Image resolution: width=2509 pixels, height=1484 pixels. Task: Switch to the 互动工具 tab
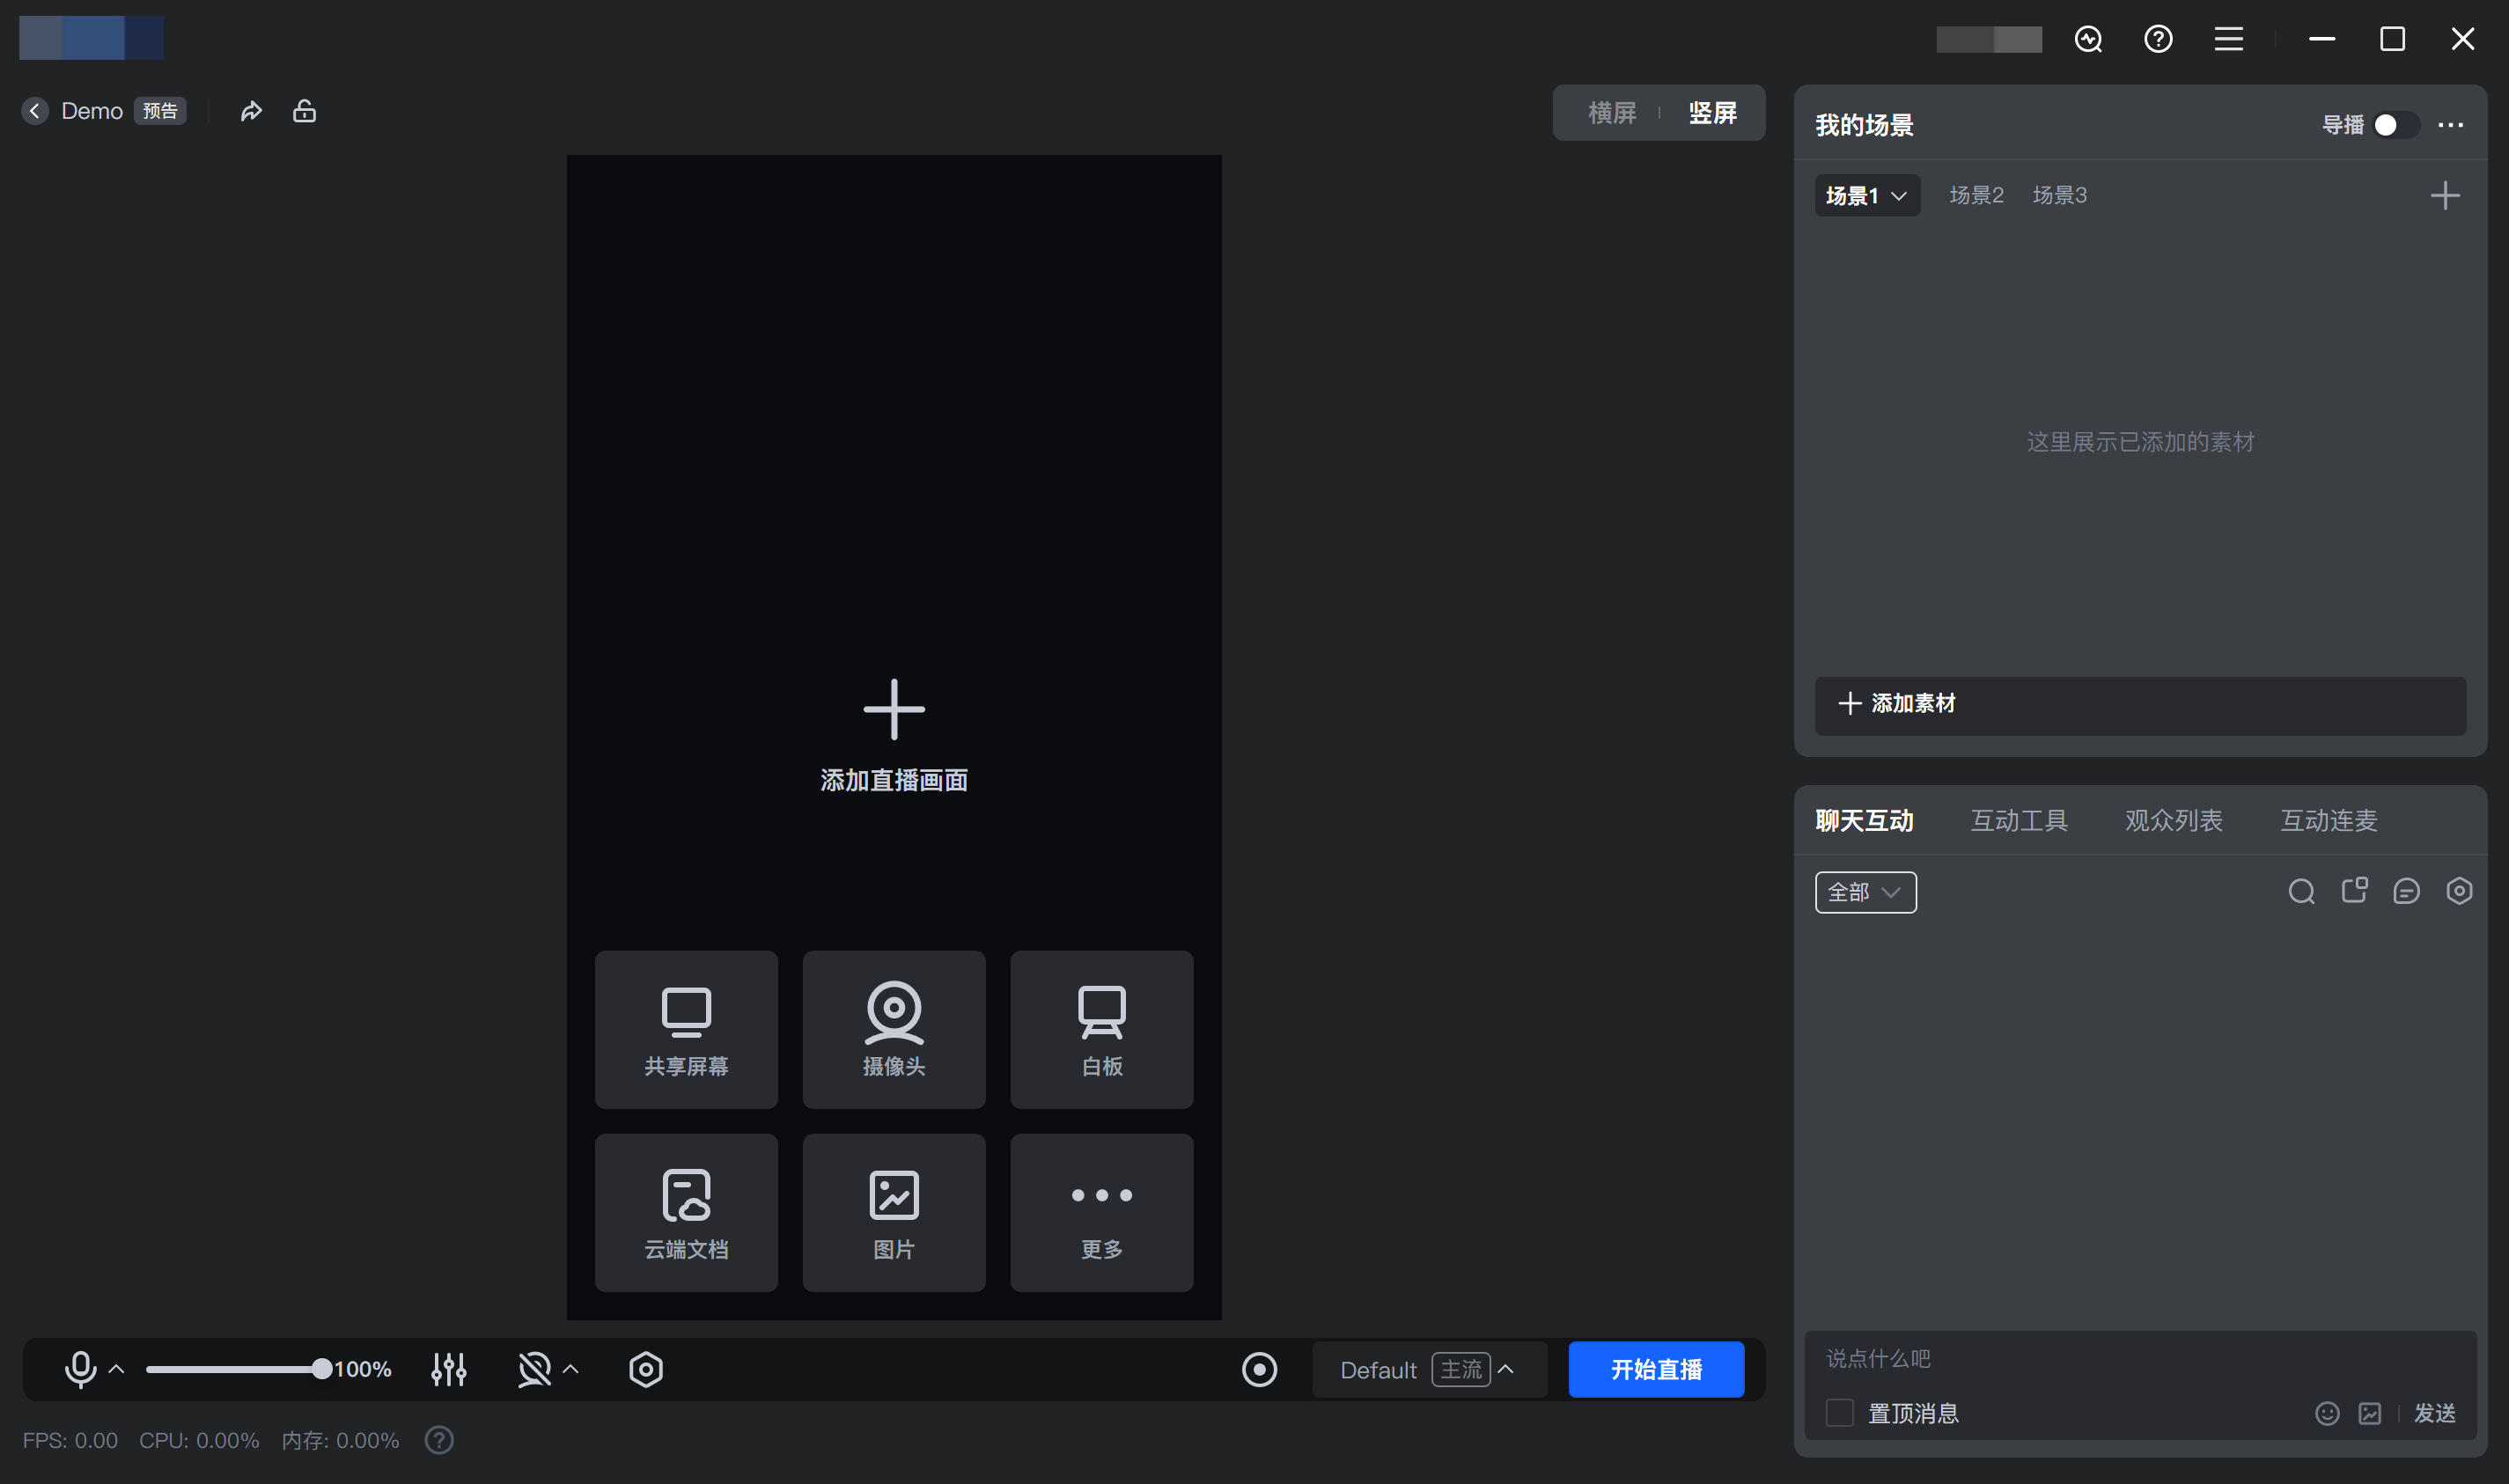point(2018,821)
